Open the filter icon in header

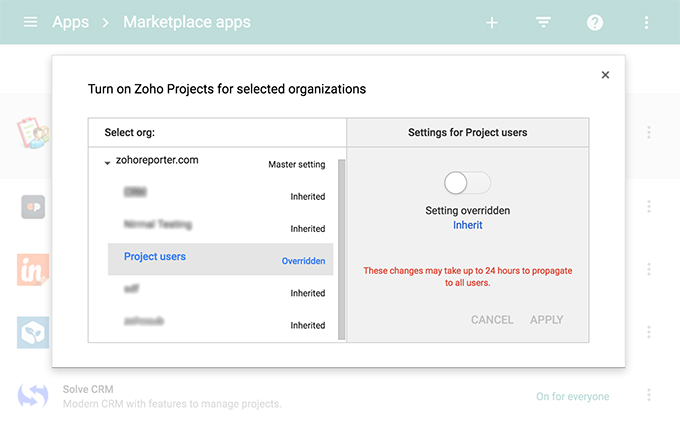point(543,22)
